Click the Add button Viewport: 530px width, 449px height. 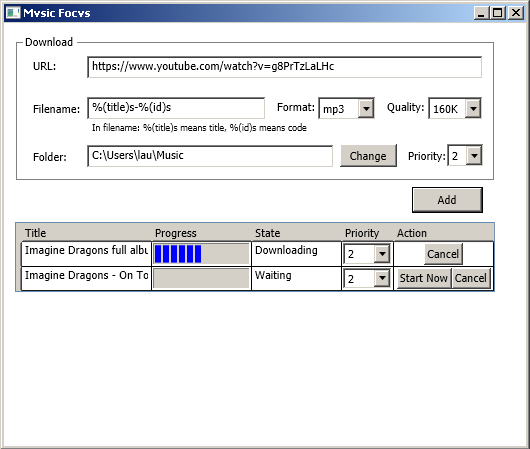point(447,200)
